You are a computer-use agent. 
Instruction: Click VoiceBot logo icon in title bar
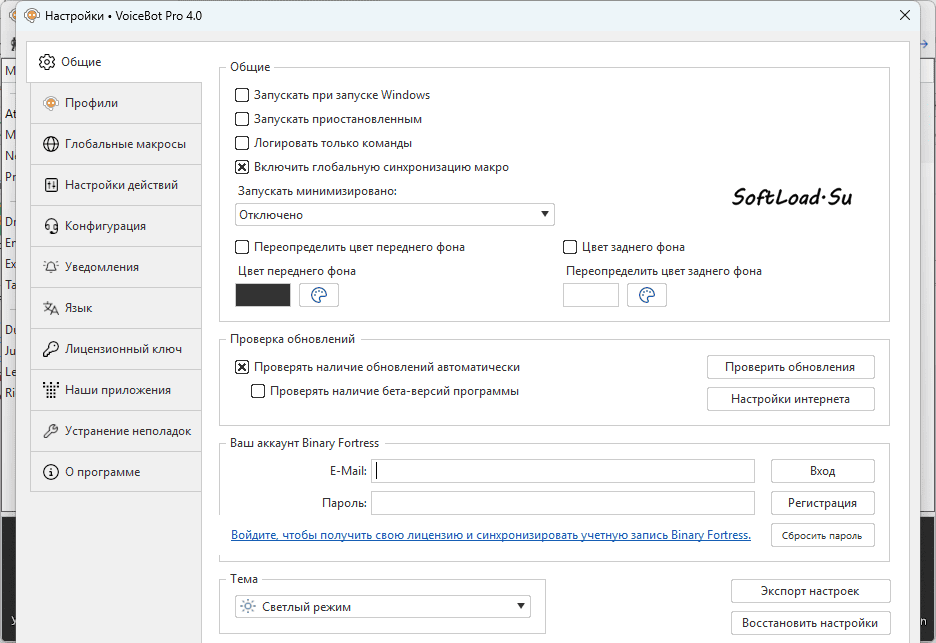[32, 16]
